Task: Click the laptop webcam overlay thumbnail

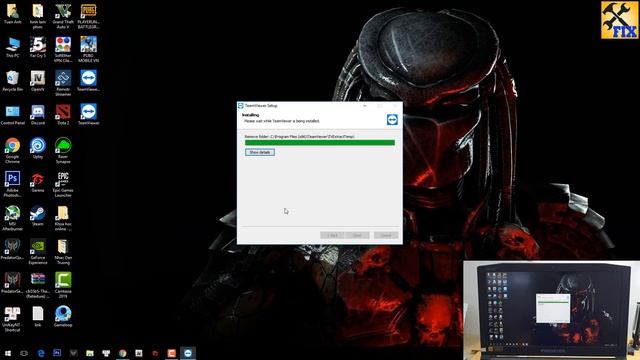Action: coord(551,311)
